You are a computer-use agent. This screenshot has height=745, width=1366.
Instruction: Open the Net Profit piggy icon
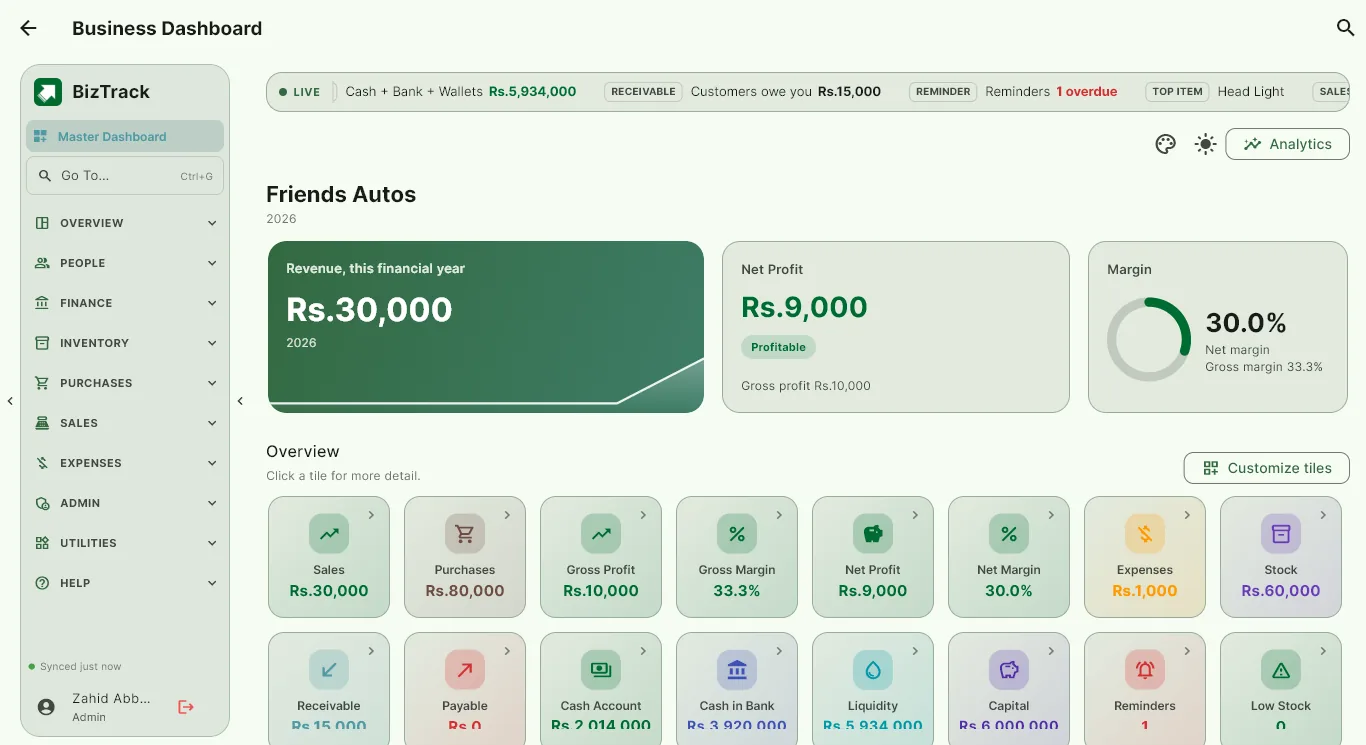(x=873, y=534)
